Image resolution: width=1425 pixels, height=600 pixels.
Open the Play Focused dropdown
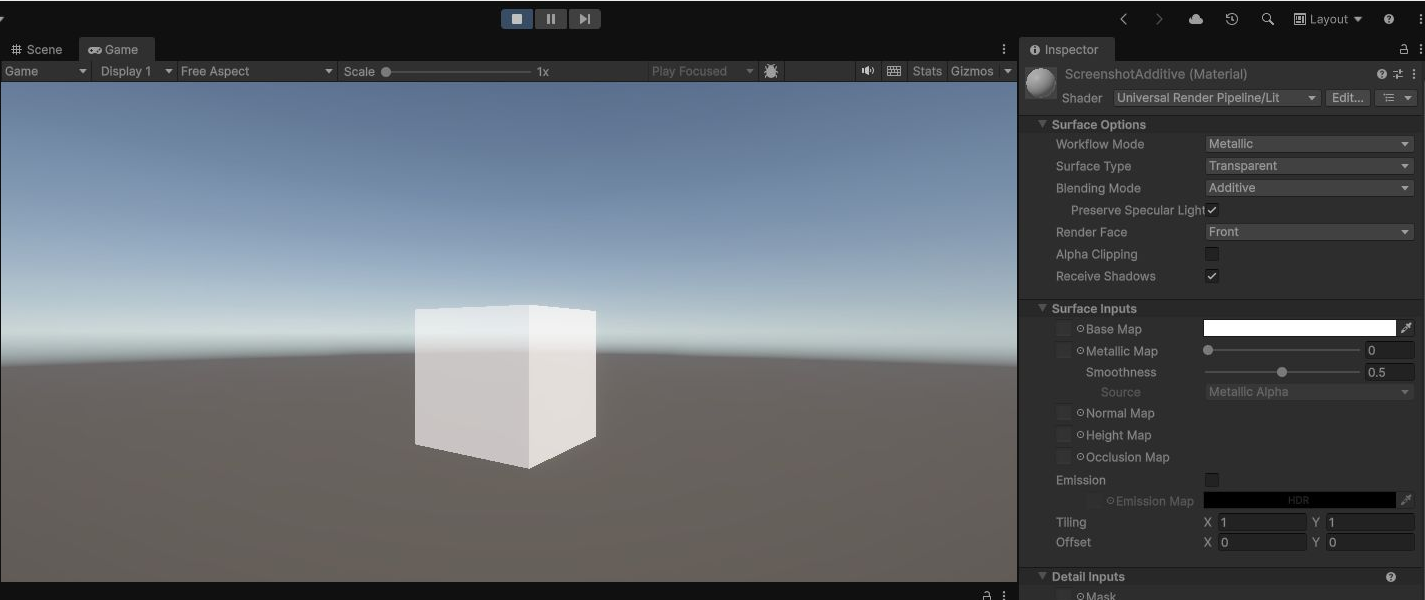click(x=702, y=71)
